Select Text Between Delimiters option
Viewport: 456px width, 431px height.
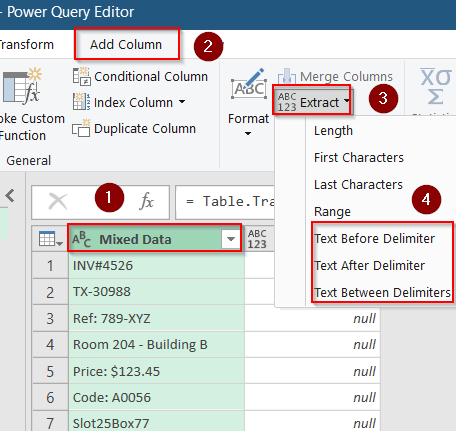pos(382,292)
